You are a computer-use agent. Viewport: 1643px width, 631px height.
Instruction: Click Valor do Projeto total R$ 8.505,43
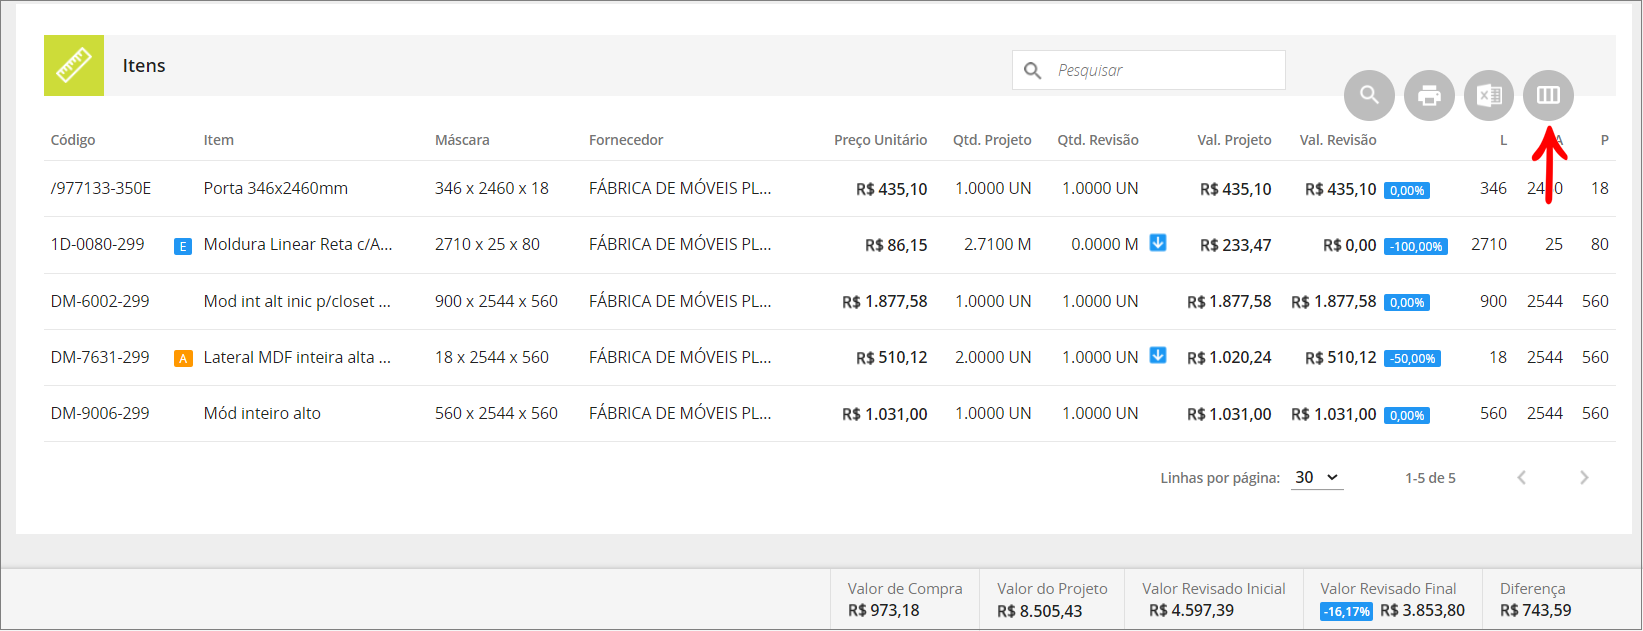point(1039,611)
